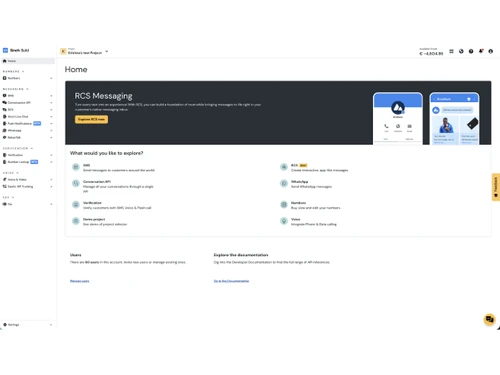
Task: Click the second phone mockup in banner
Action: tap(454, 119)
